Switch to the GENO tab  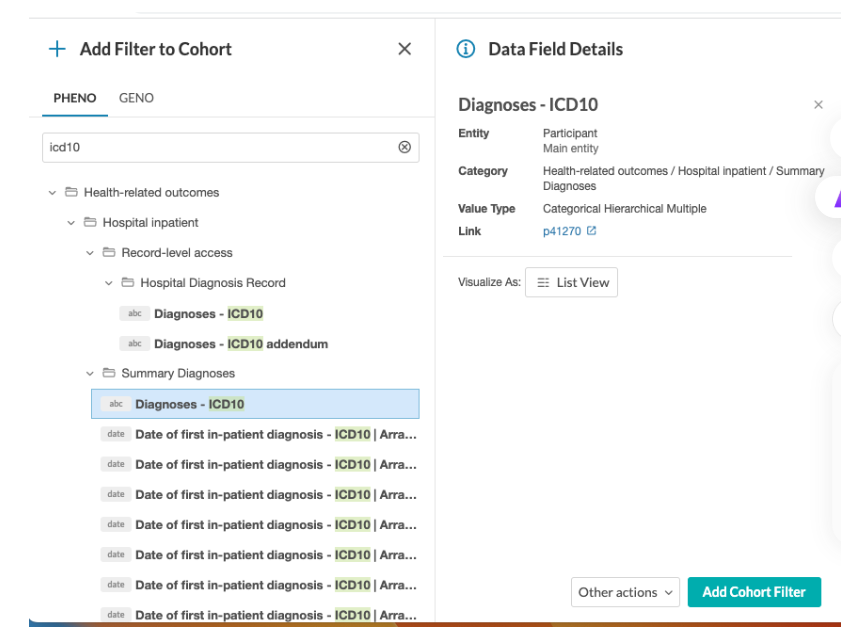[136, 98]
